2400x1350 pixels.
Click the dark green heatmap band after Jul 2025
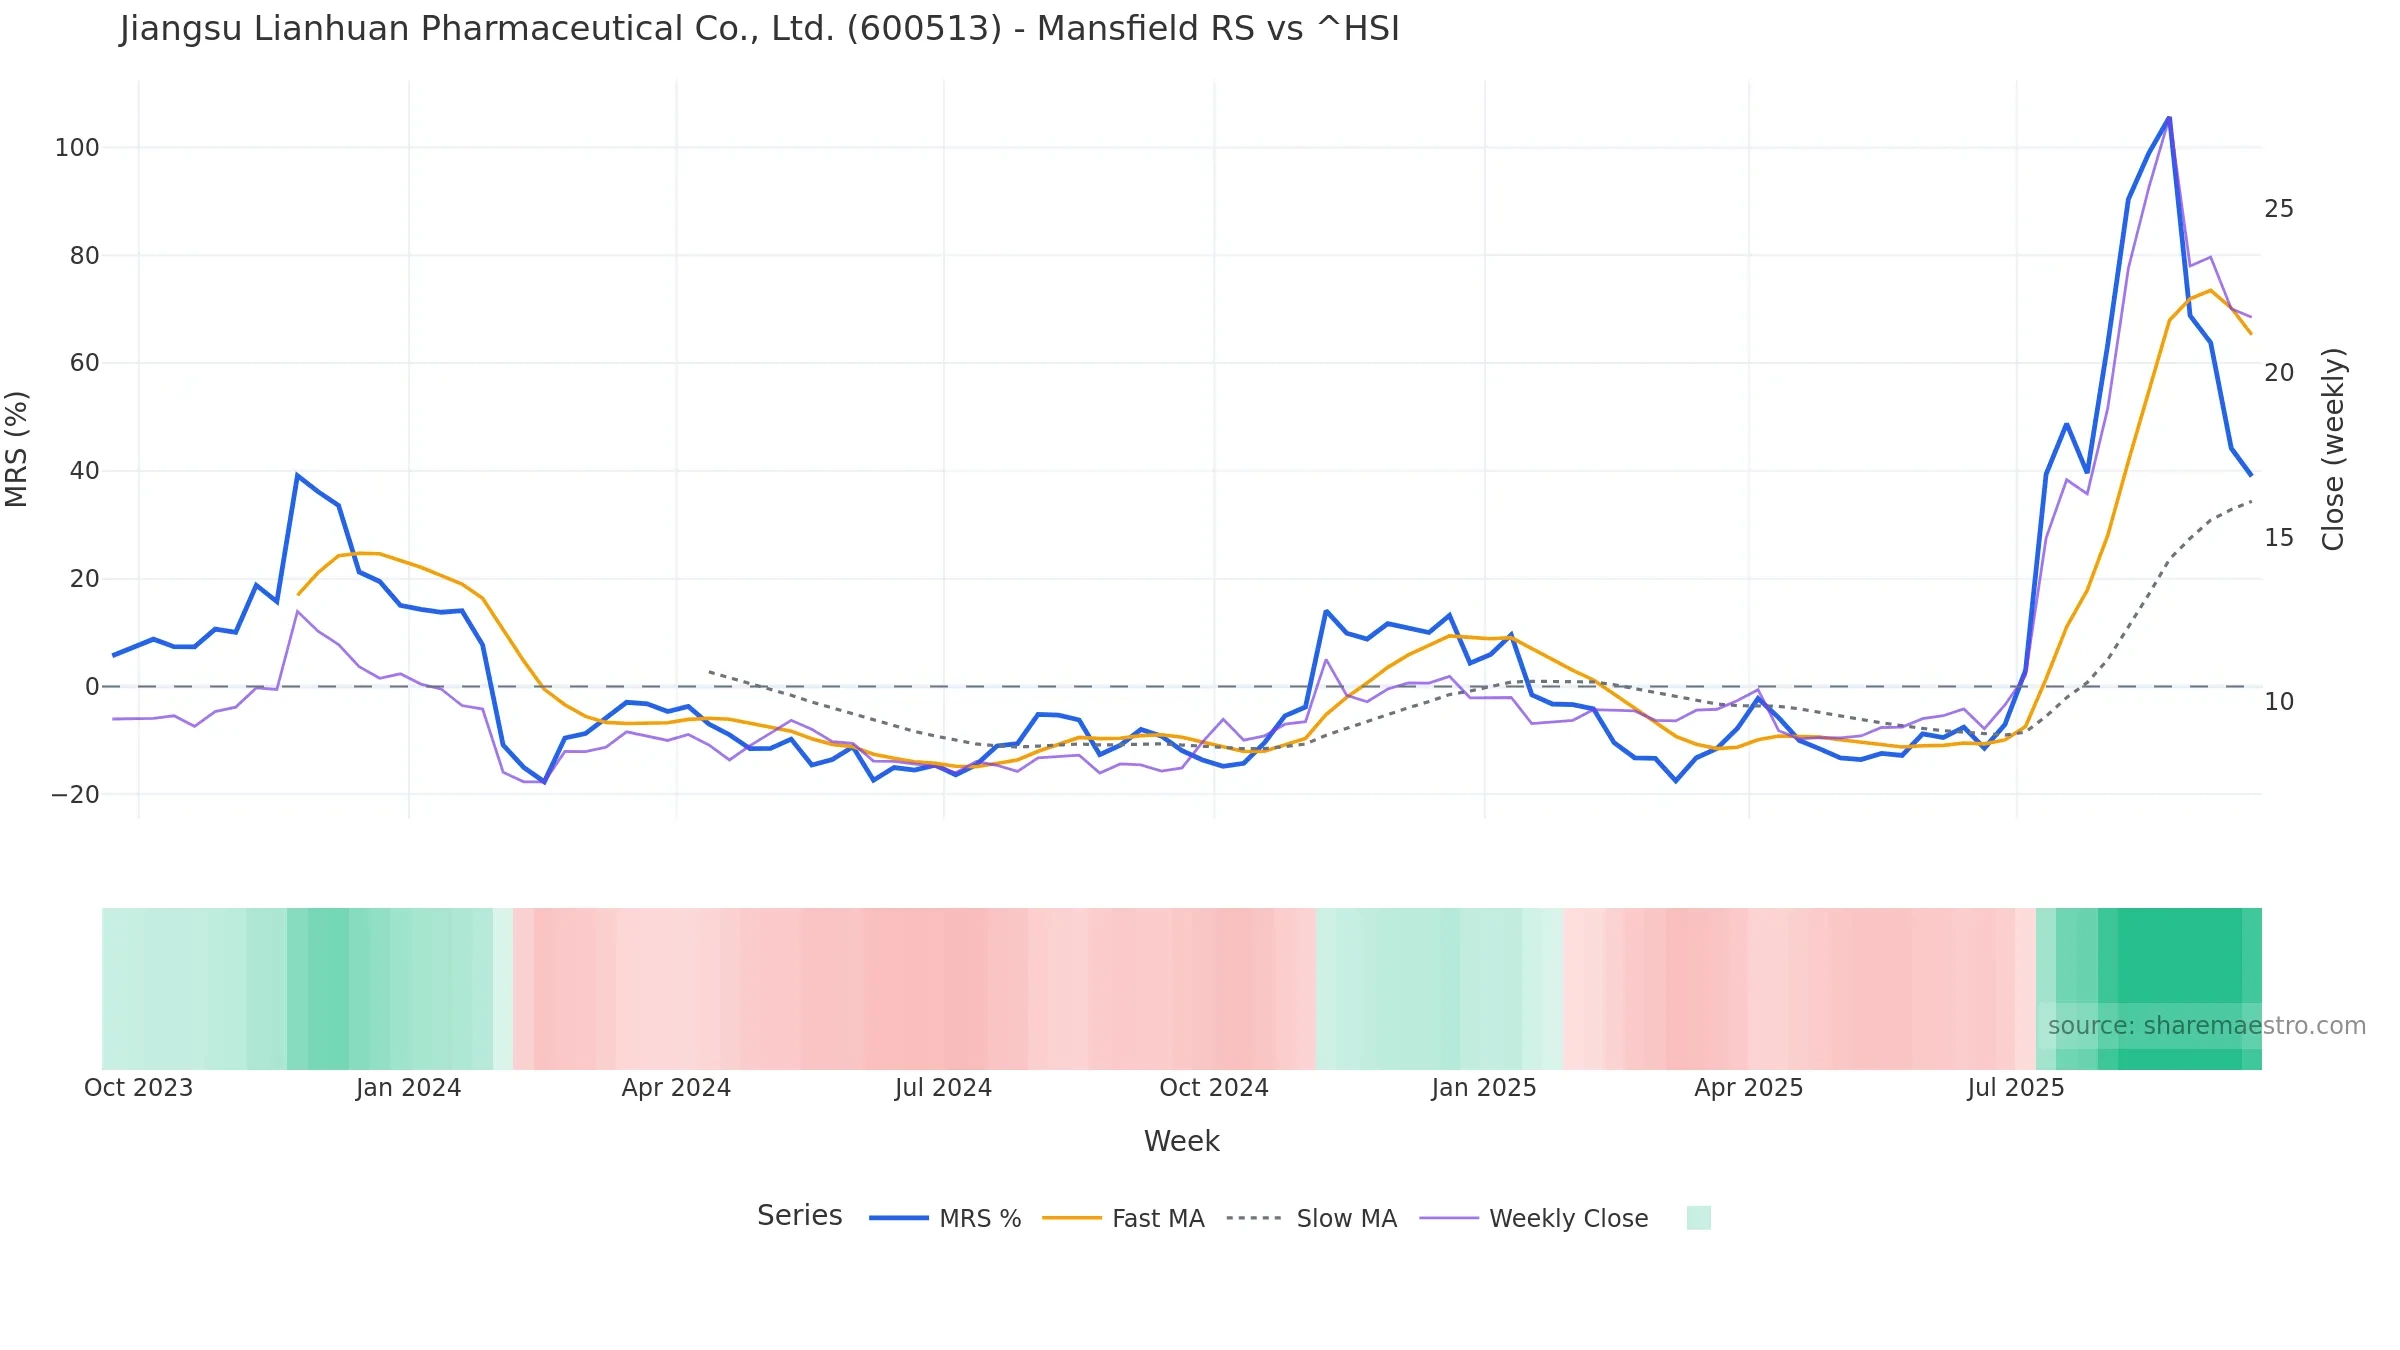(x=2180, y=988)
